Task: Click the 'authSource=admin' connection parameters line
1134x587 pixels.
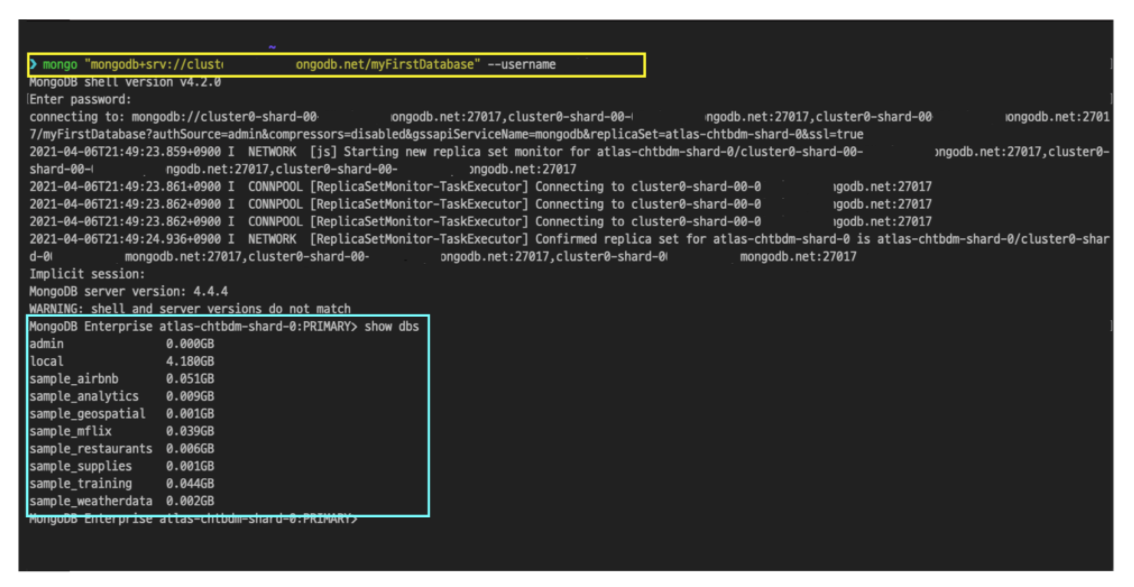Action: click(x=446, y=134)
